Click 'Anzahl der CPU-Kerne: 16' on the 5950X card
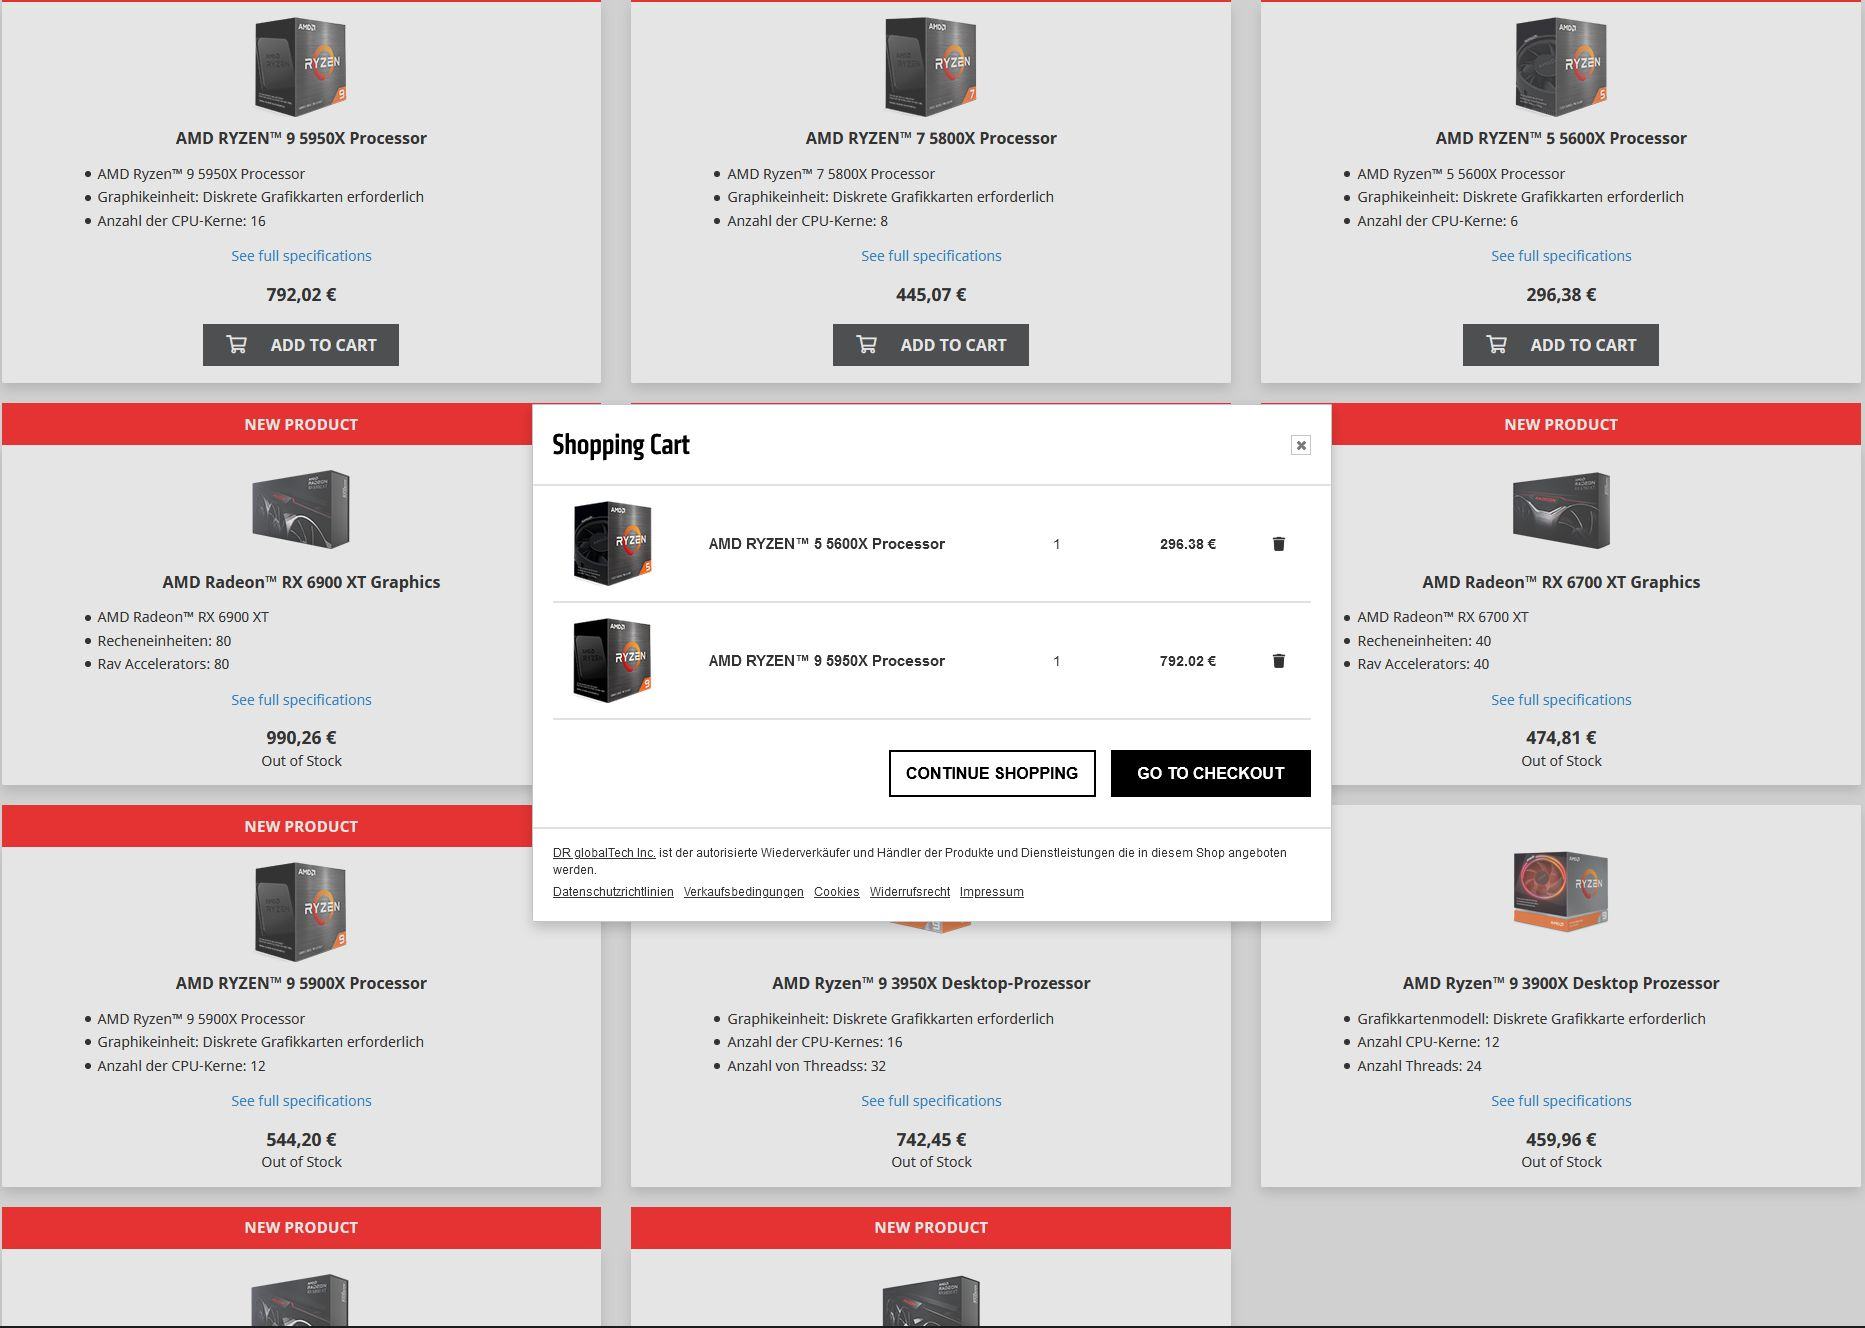 181,221
